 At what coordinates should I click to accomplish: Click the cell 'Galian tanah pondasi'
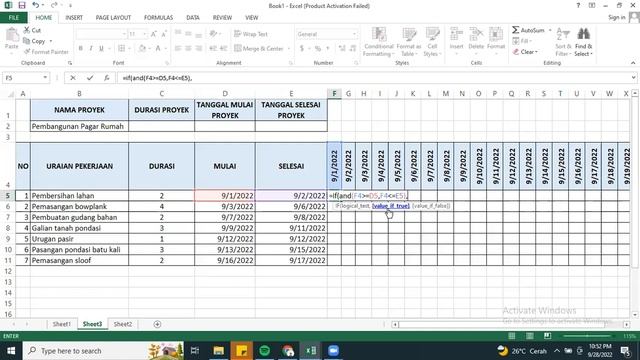coord(79,228)
